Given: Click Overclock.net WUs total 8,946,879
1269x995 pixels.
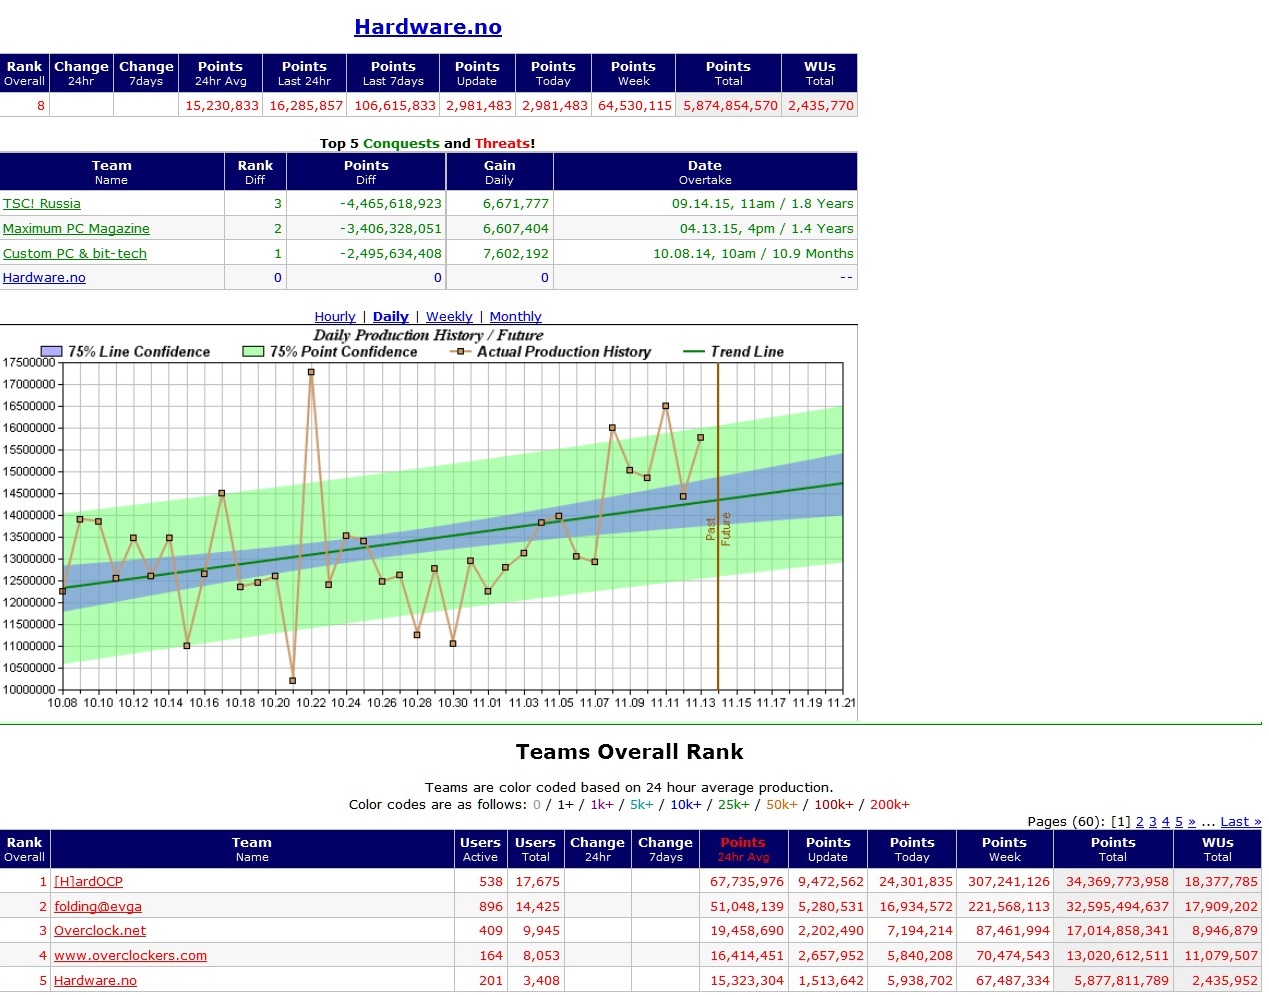Looking at the screenshot, I should click(x=1224, y=930).
